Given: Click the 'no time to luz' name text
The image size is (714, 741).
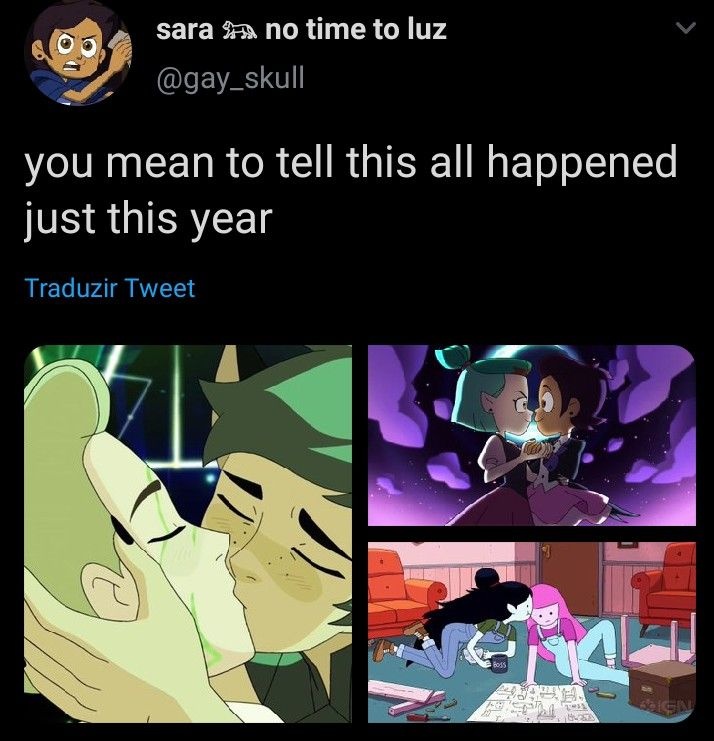Looking at the screenshot, I should (x=356, y=29).
